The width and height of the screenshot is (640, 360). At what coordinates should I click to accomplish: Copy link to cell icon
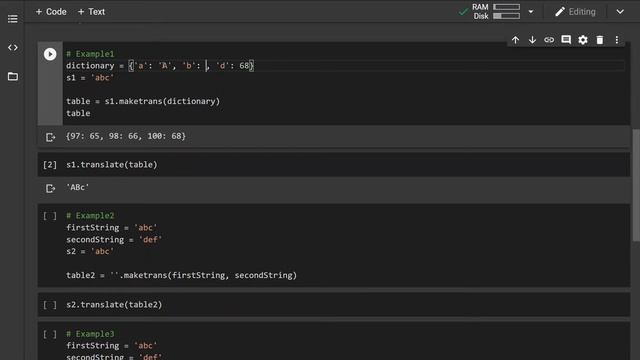549,40
